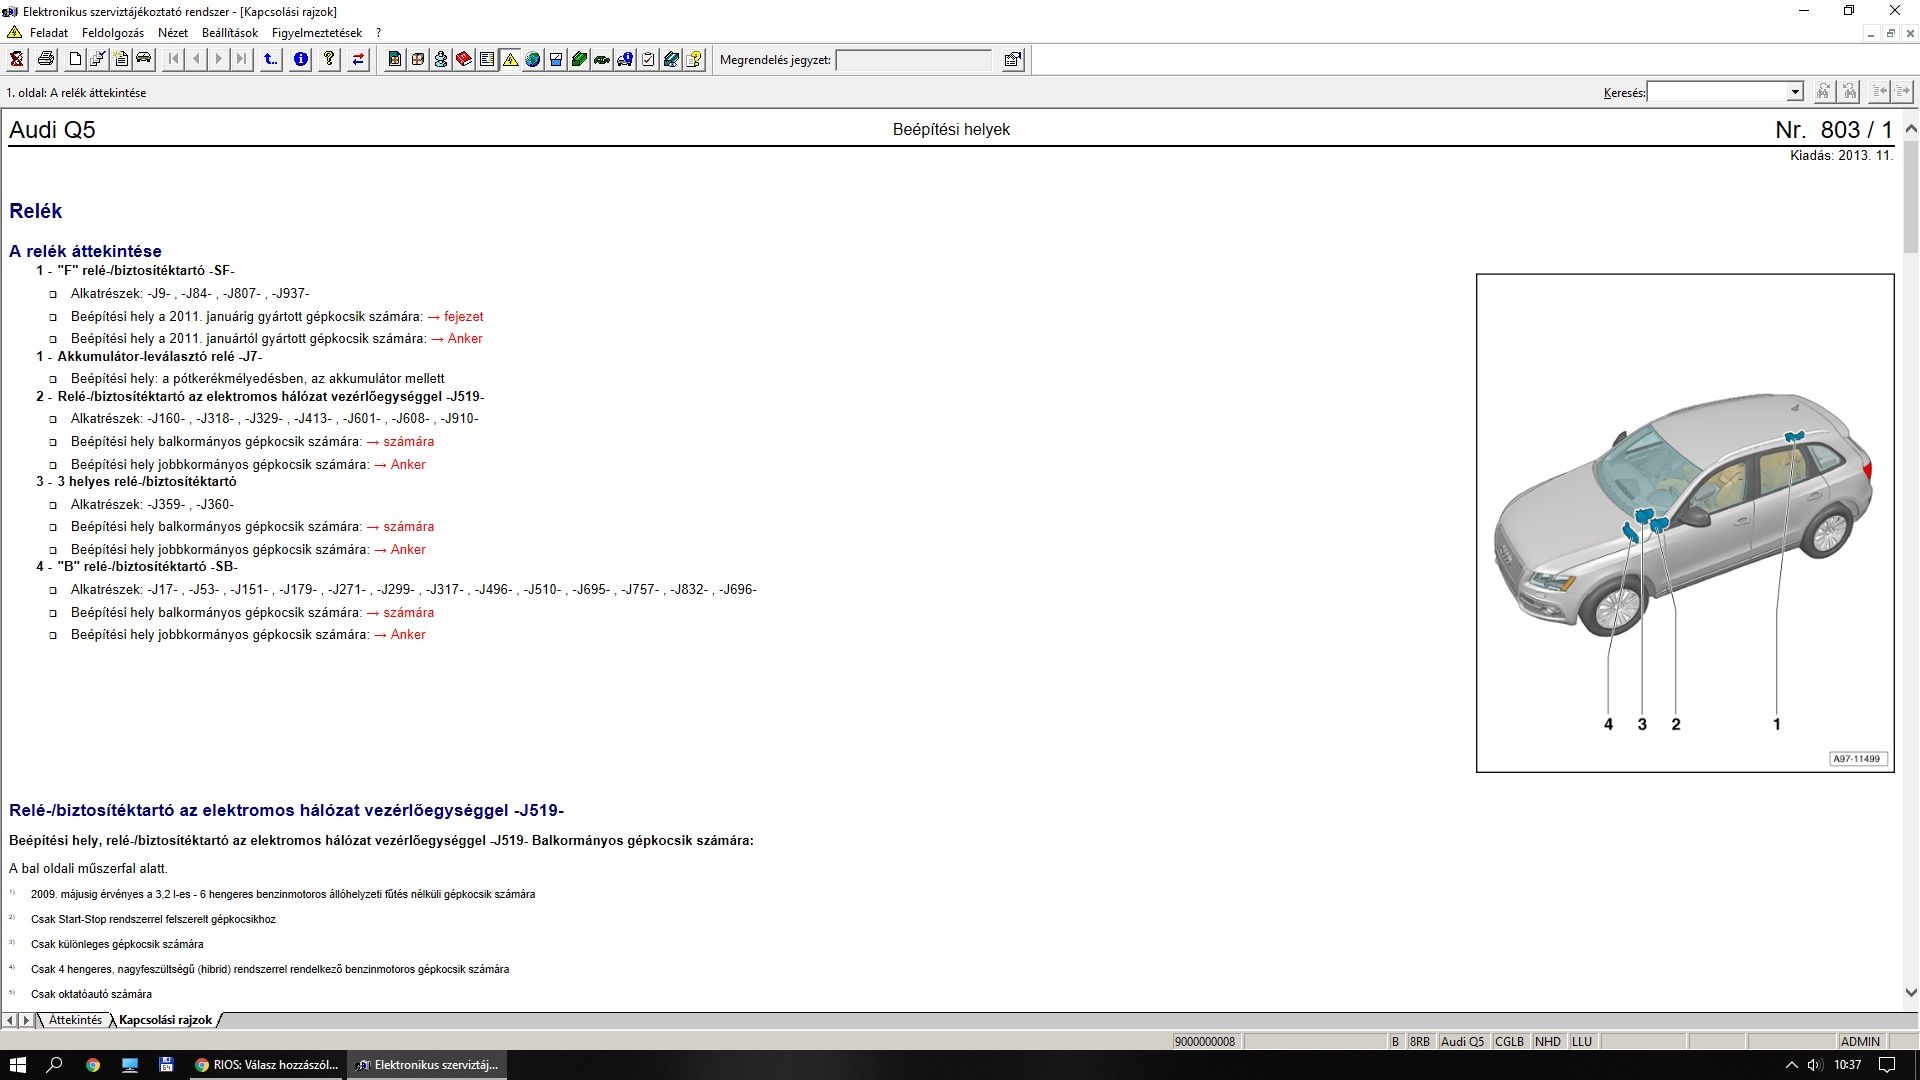Click the yellow warning triangle toolbar icon
1920x1080 pixels.
[510, 60]
